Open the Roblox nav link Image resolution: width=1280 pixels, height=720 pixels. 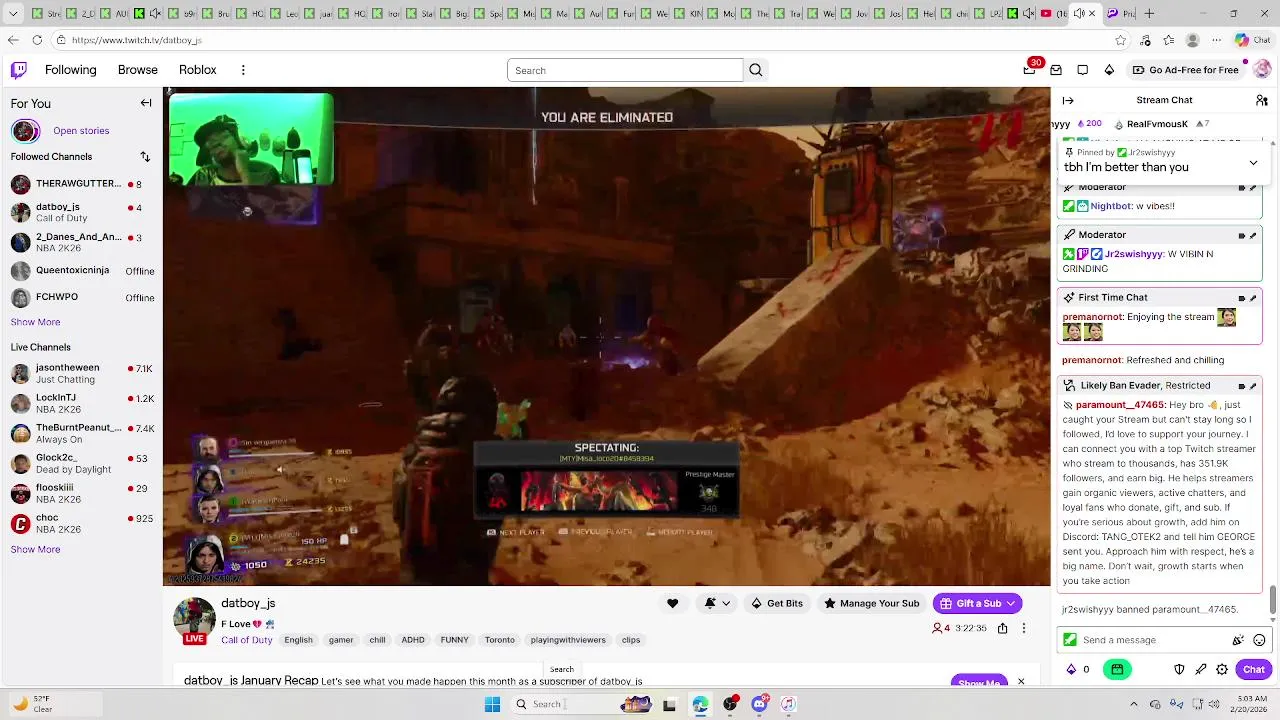198,70
